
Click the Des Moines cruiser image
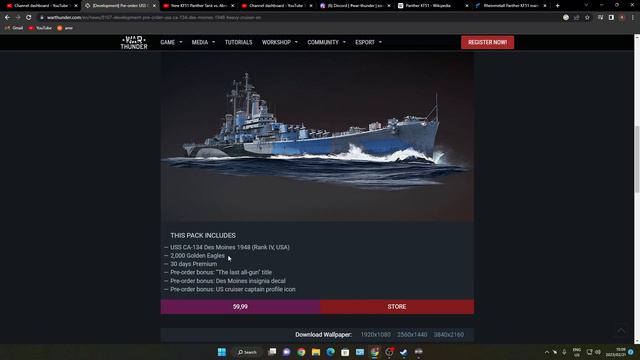(317, 137)
